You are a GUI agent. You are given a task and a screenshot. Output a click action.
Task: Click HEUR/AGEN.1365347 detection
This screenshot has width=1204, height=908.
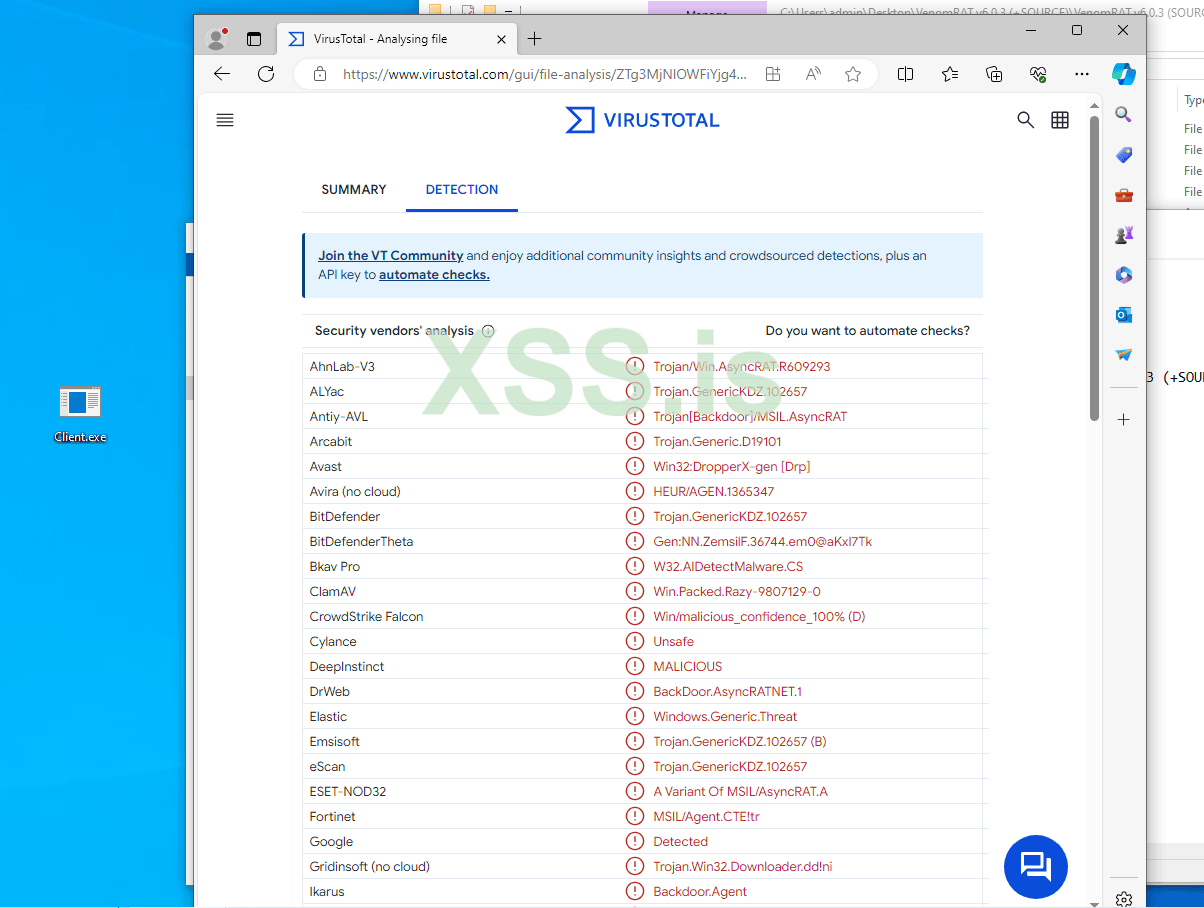pyautogui.click(x=714, y=492)
